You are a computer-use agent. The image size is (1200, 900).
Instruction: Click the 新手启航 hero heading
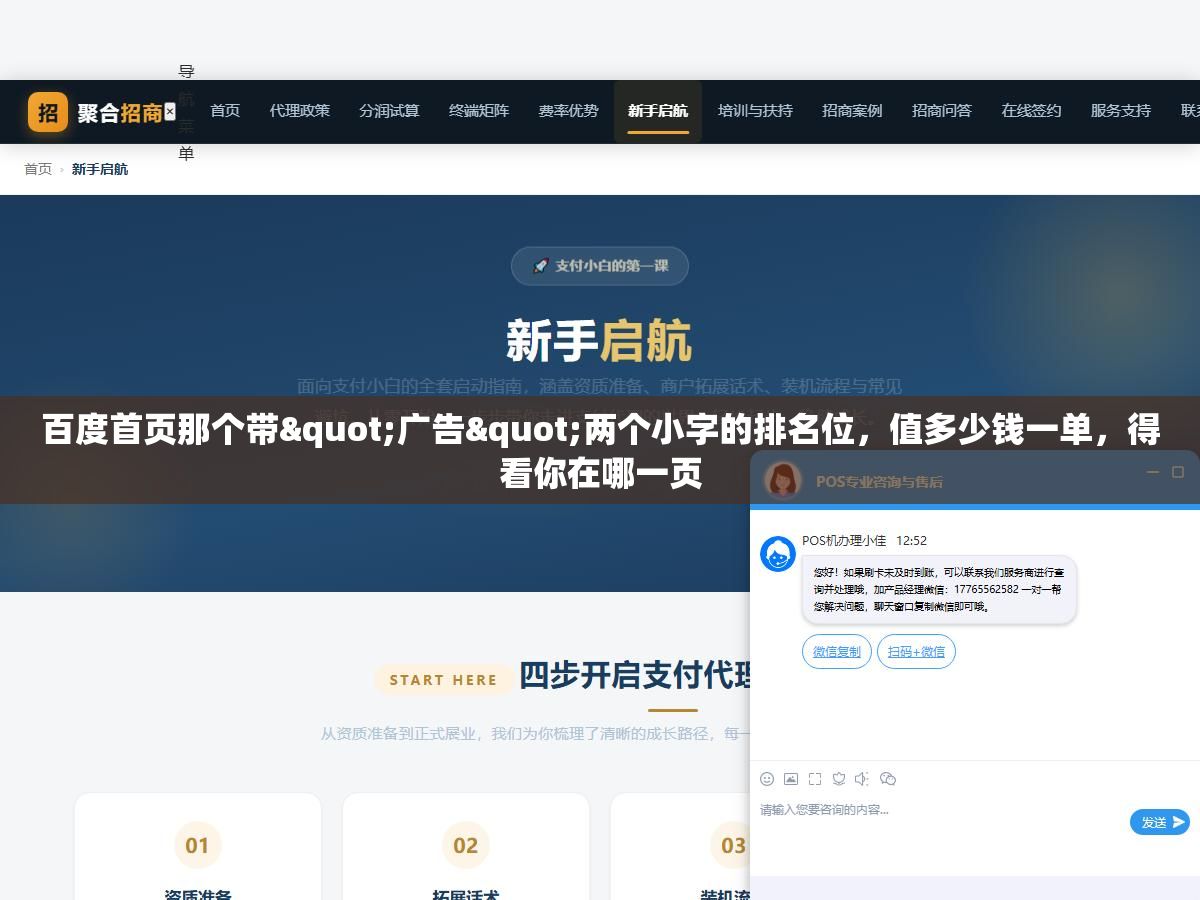(x=599, y=341)
